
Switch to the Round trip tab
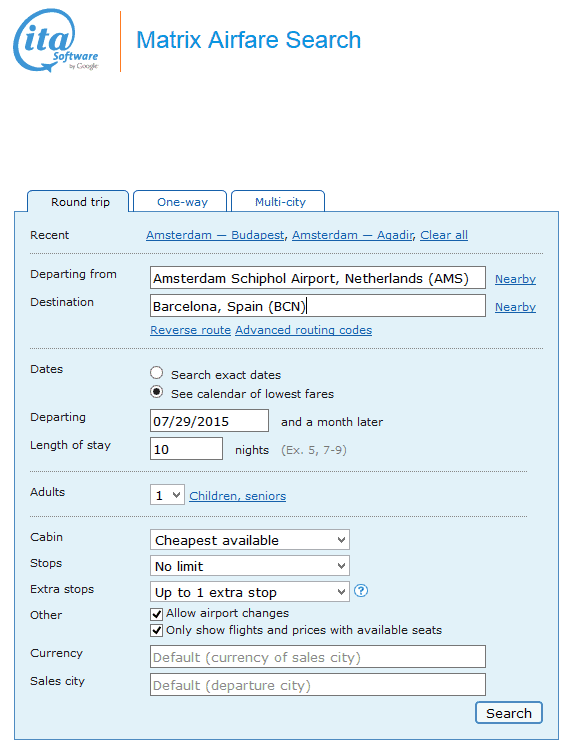(x=78, y=202)
